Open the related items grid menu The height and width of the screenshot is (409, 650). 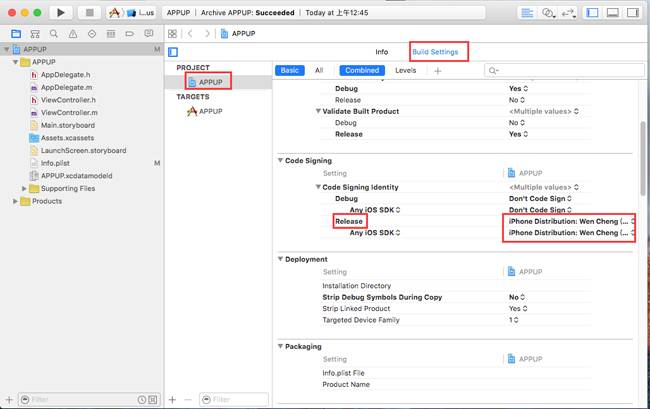pos(172,34)
